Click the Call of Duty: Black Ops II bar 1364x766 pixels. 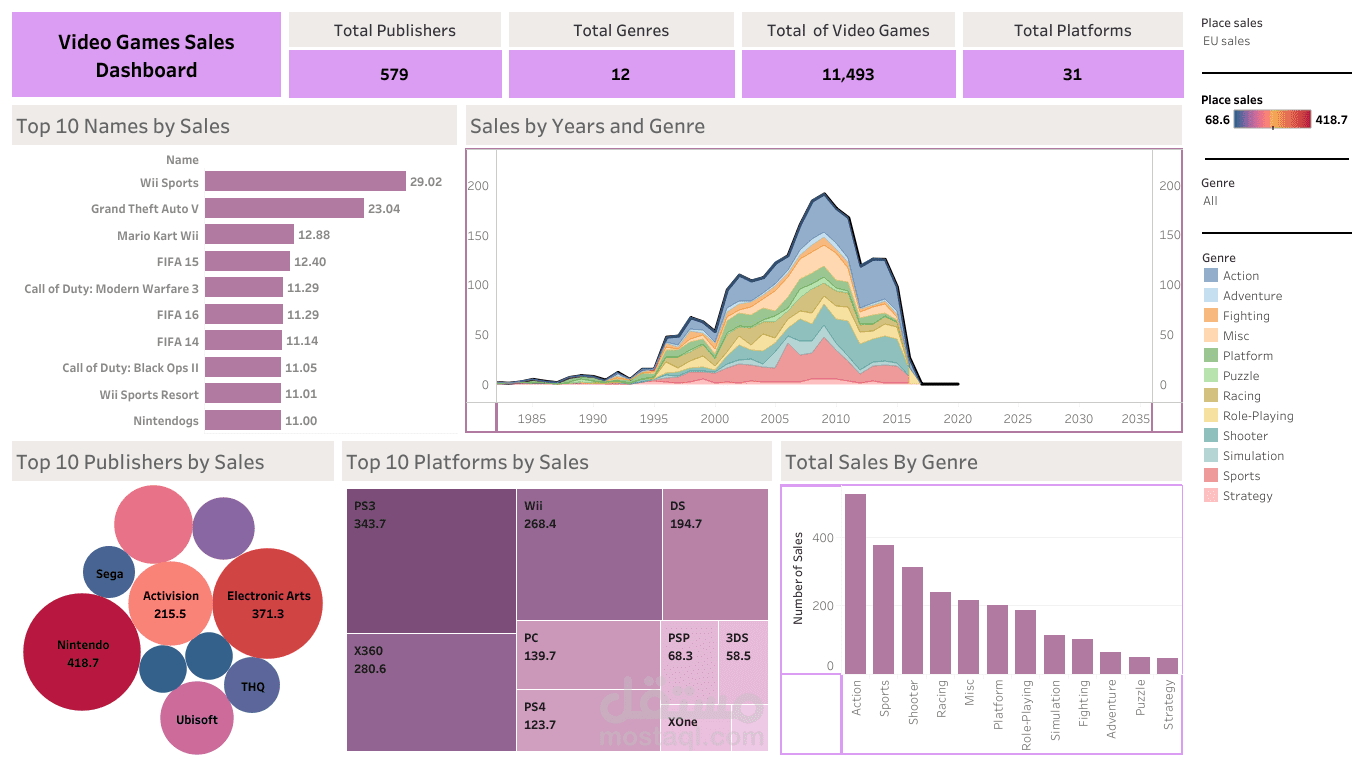point(243,367)
